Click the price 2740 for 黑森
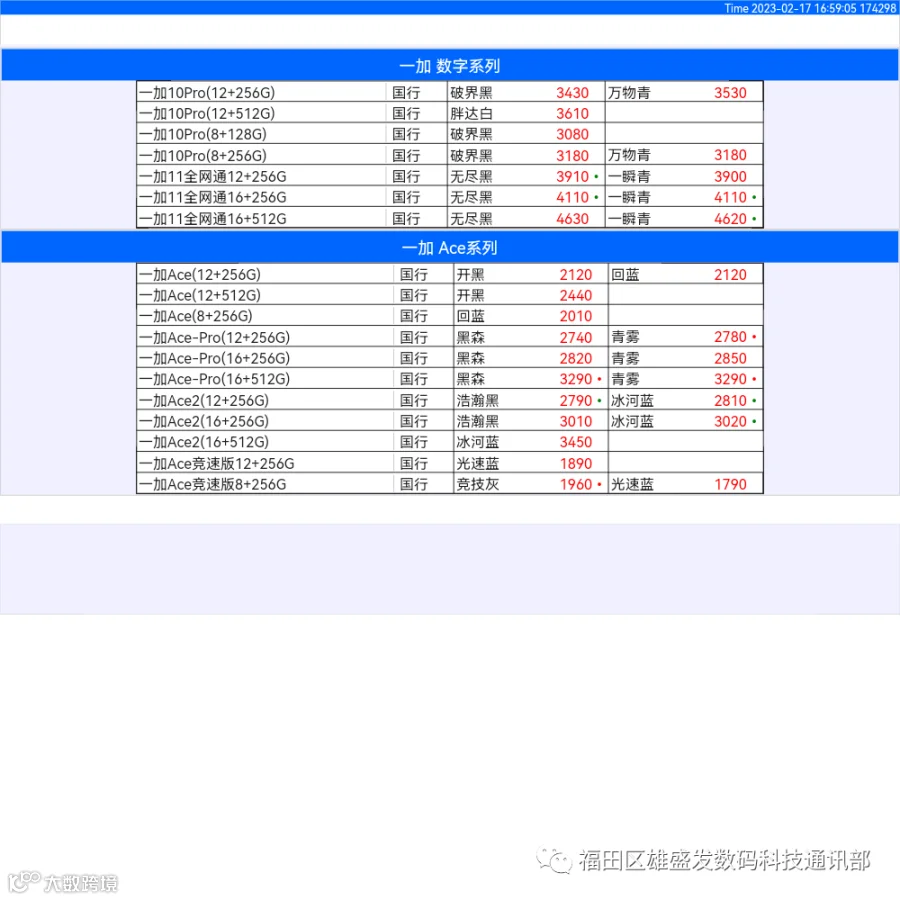This screenshot has height=900, width=900. 576,337
